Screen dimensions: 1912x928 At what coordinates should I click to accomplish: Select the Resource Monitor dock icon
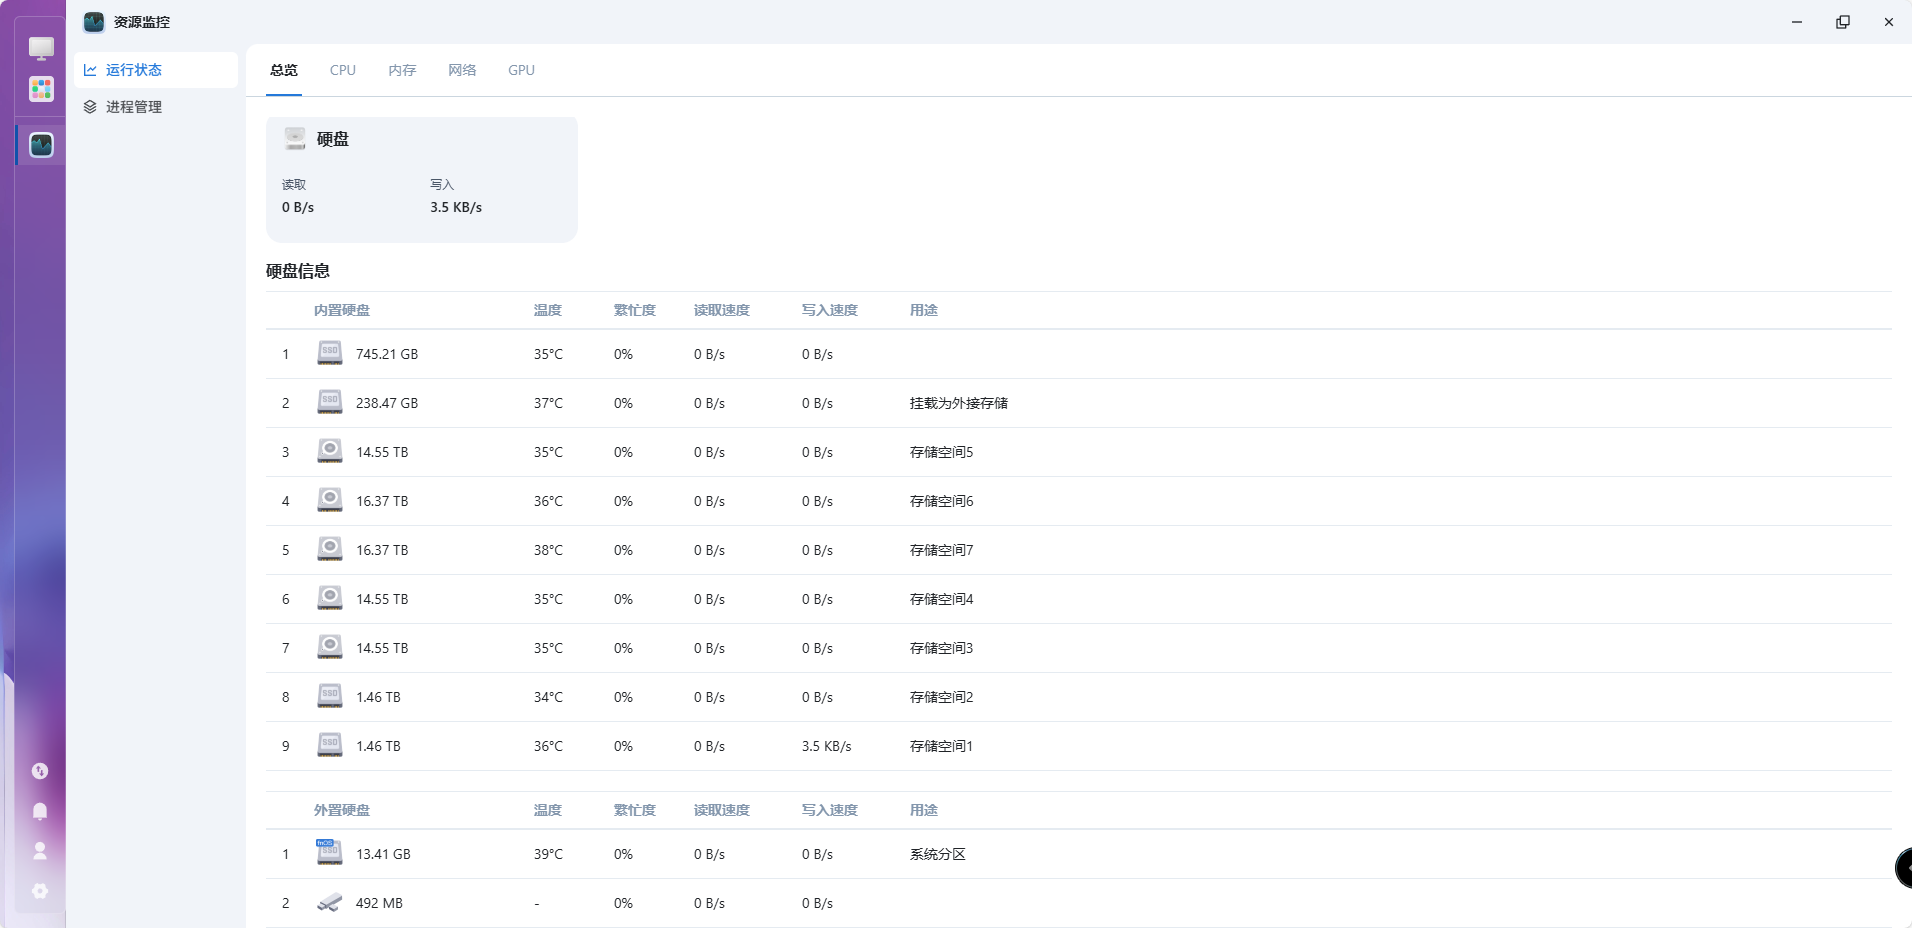[x=41, y=145]
